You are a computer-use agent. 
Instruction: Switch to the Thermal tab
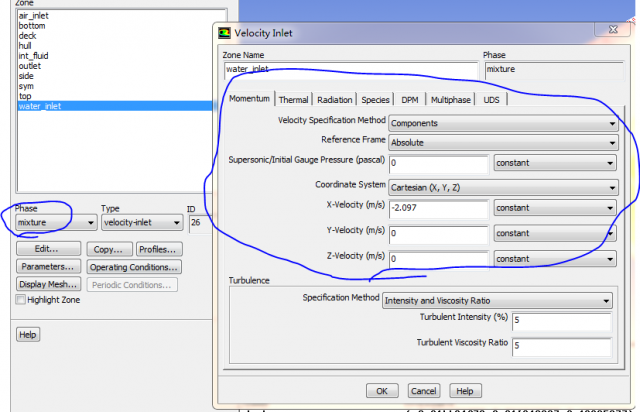coord(293,100)
